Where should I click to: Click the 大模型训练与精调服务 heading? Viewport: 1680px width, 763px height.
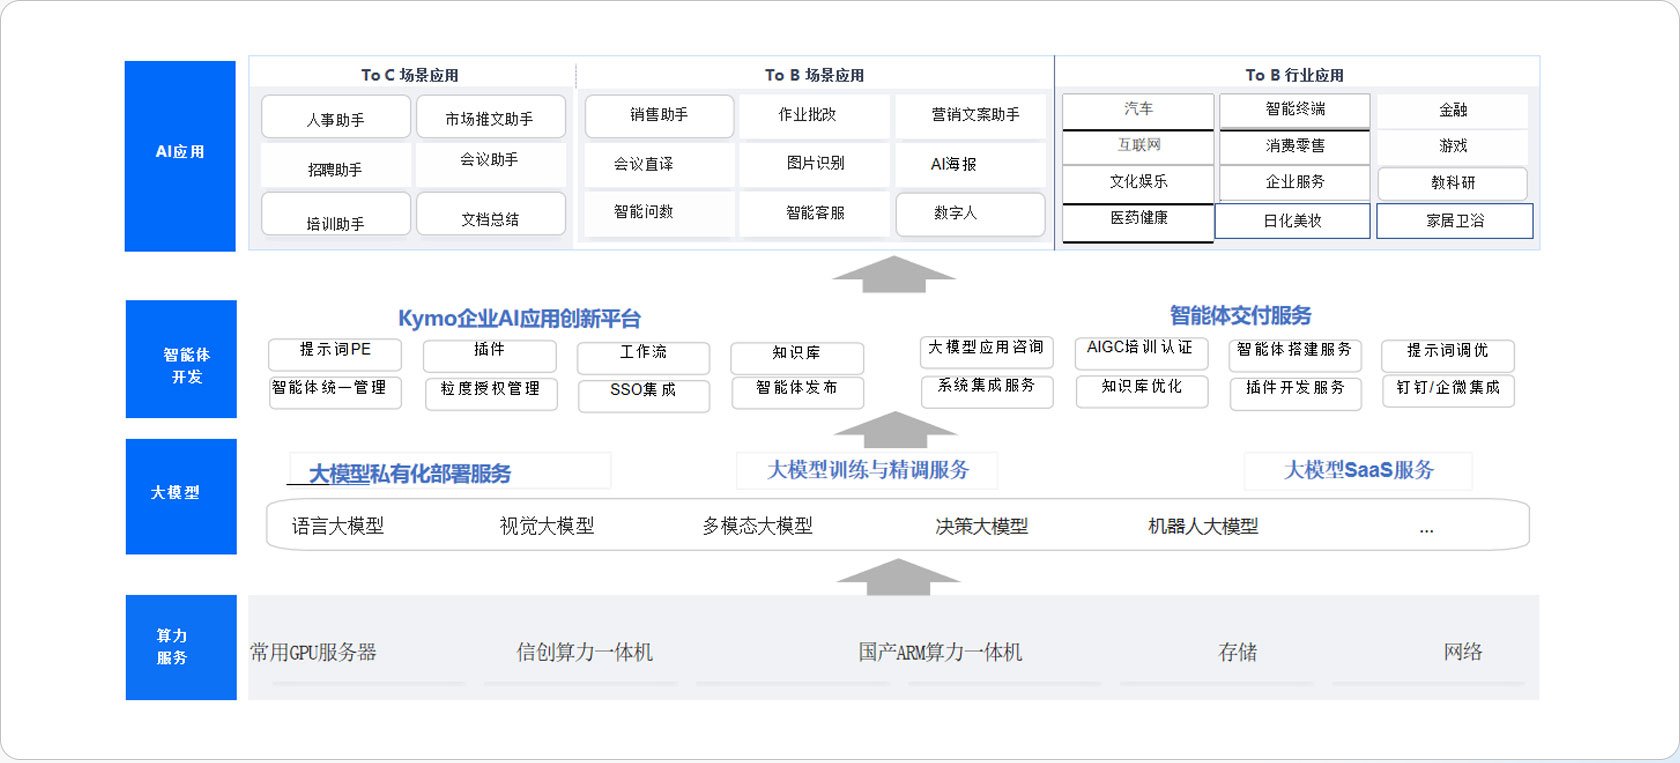[868, 470]
